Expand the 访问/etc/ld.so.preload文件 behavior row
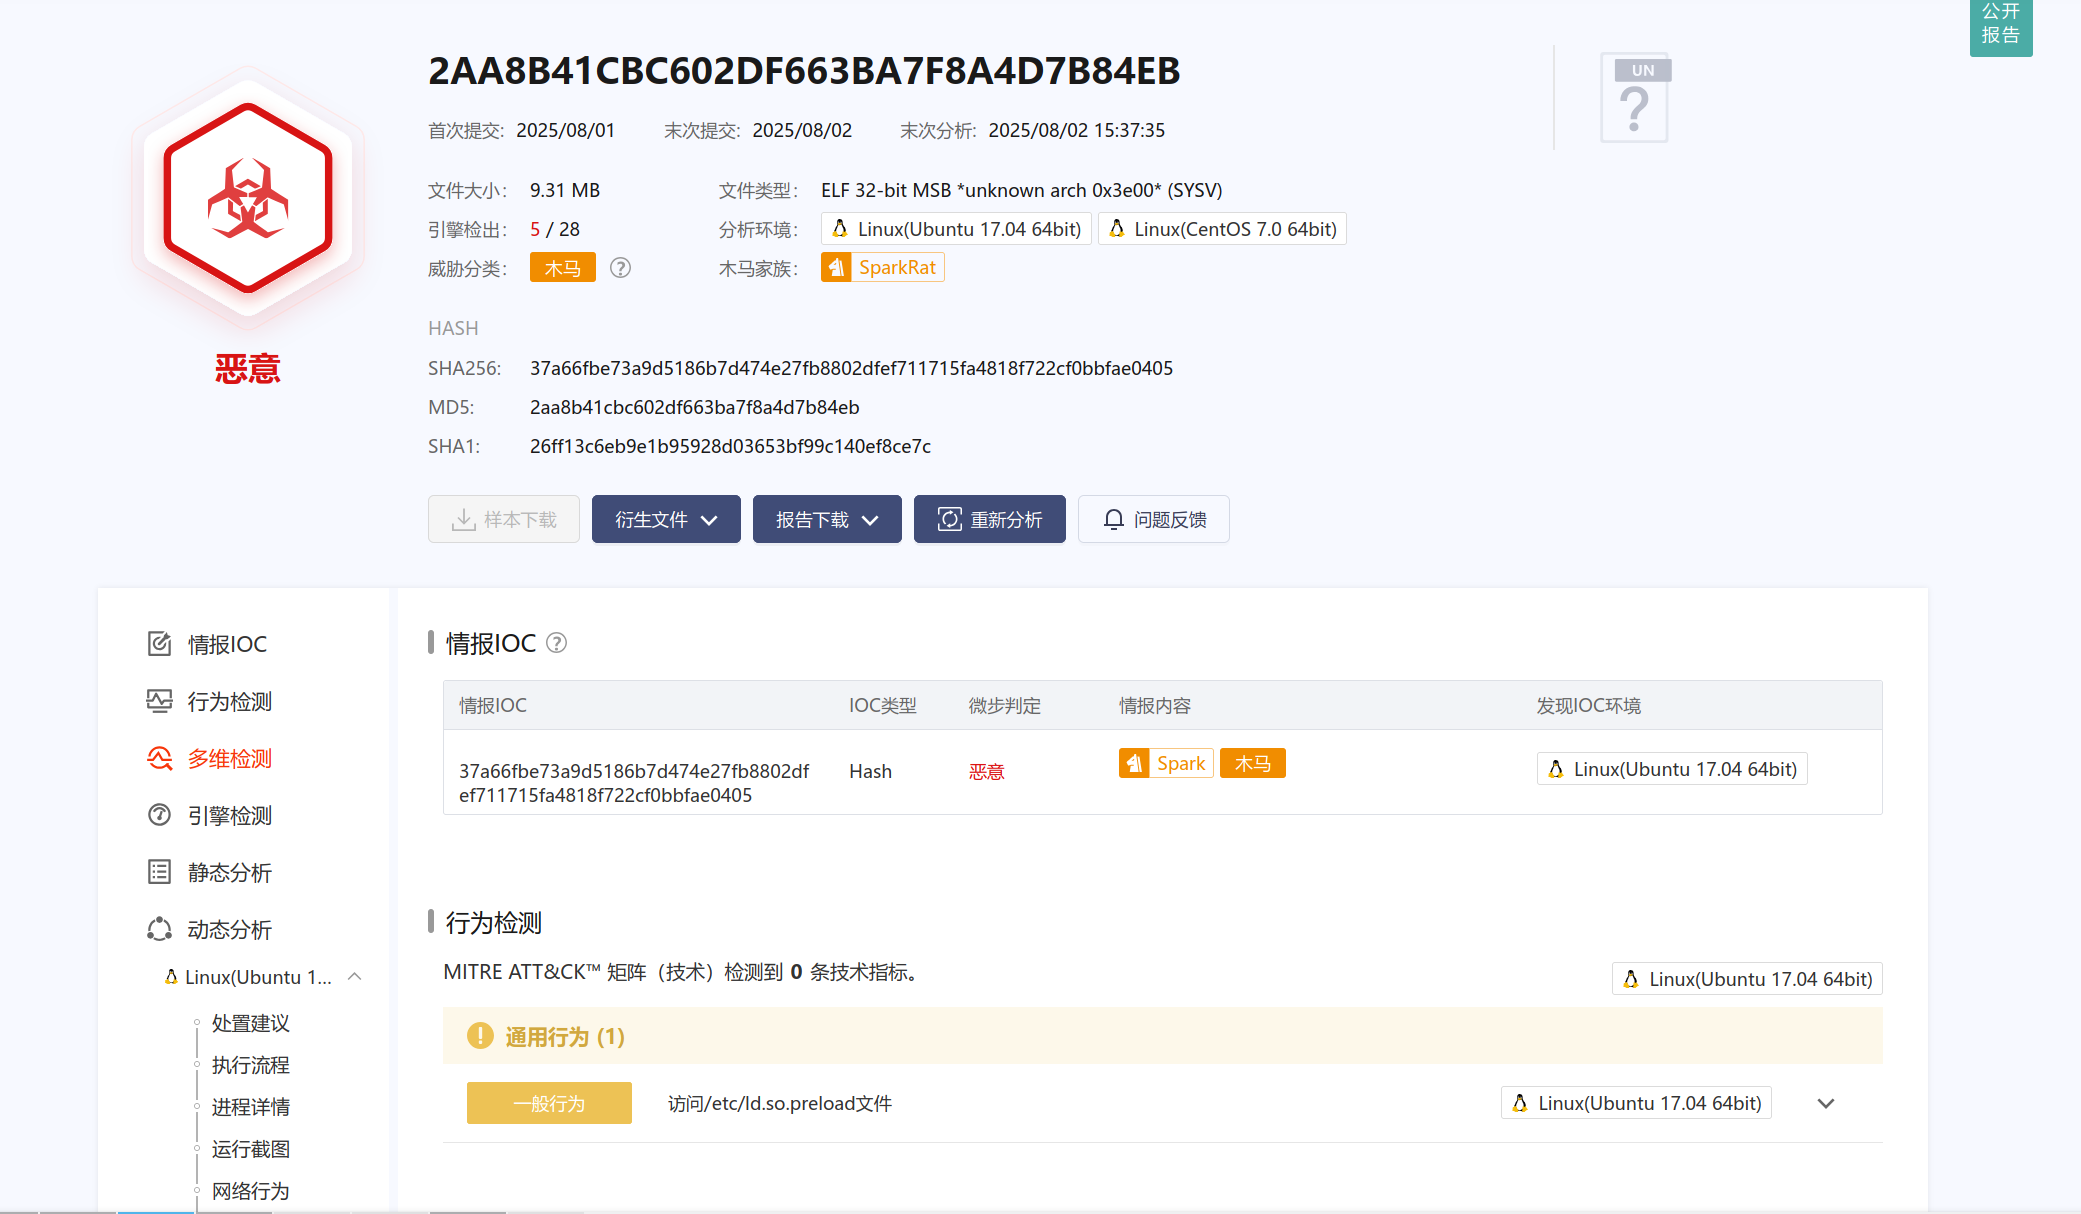This screenshot has height=1214, width=2081. (1826, 1103)
